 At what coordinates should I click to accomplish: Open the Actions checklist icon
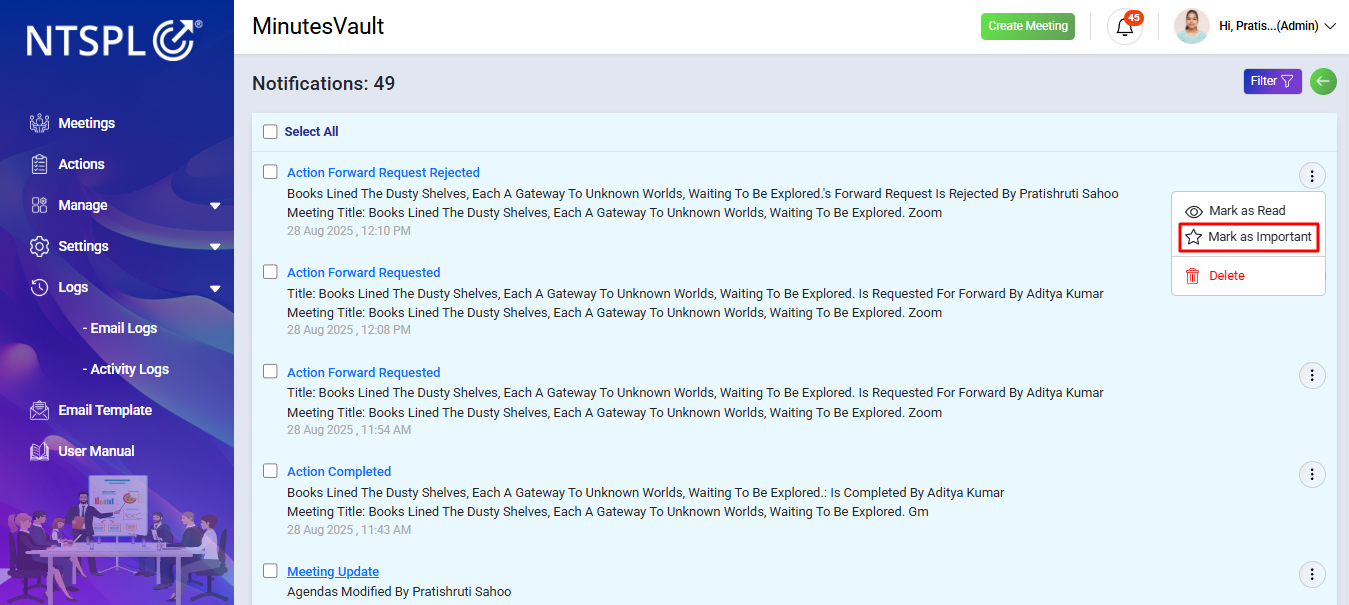point(40,164)
